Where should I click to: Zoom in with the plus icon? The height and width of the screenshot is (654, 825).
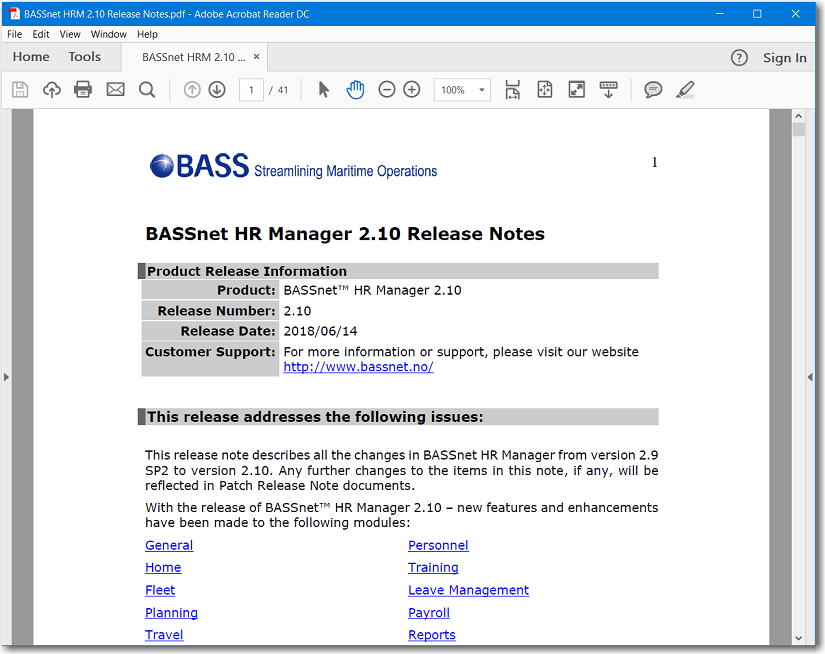pos(411,90)
